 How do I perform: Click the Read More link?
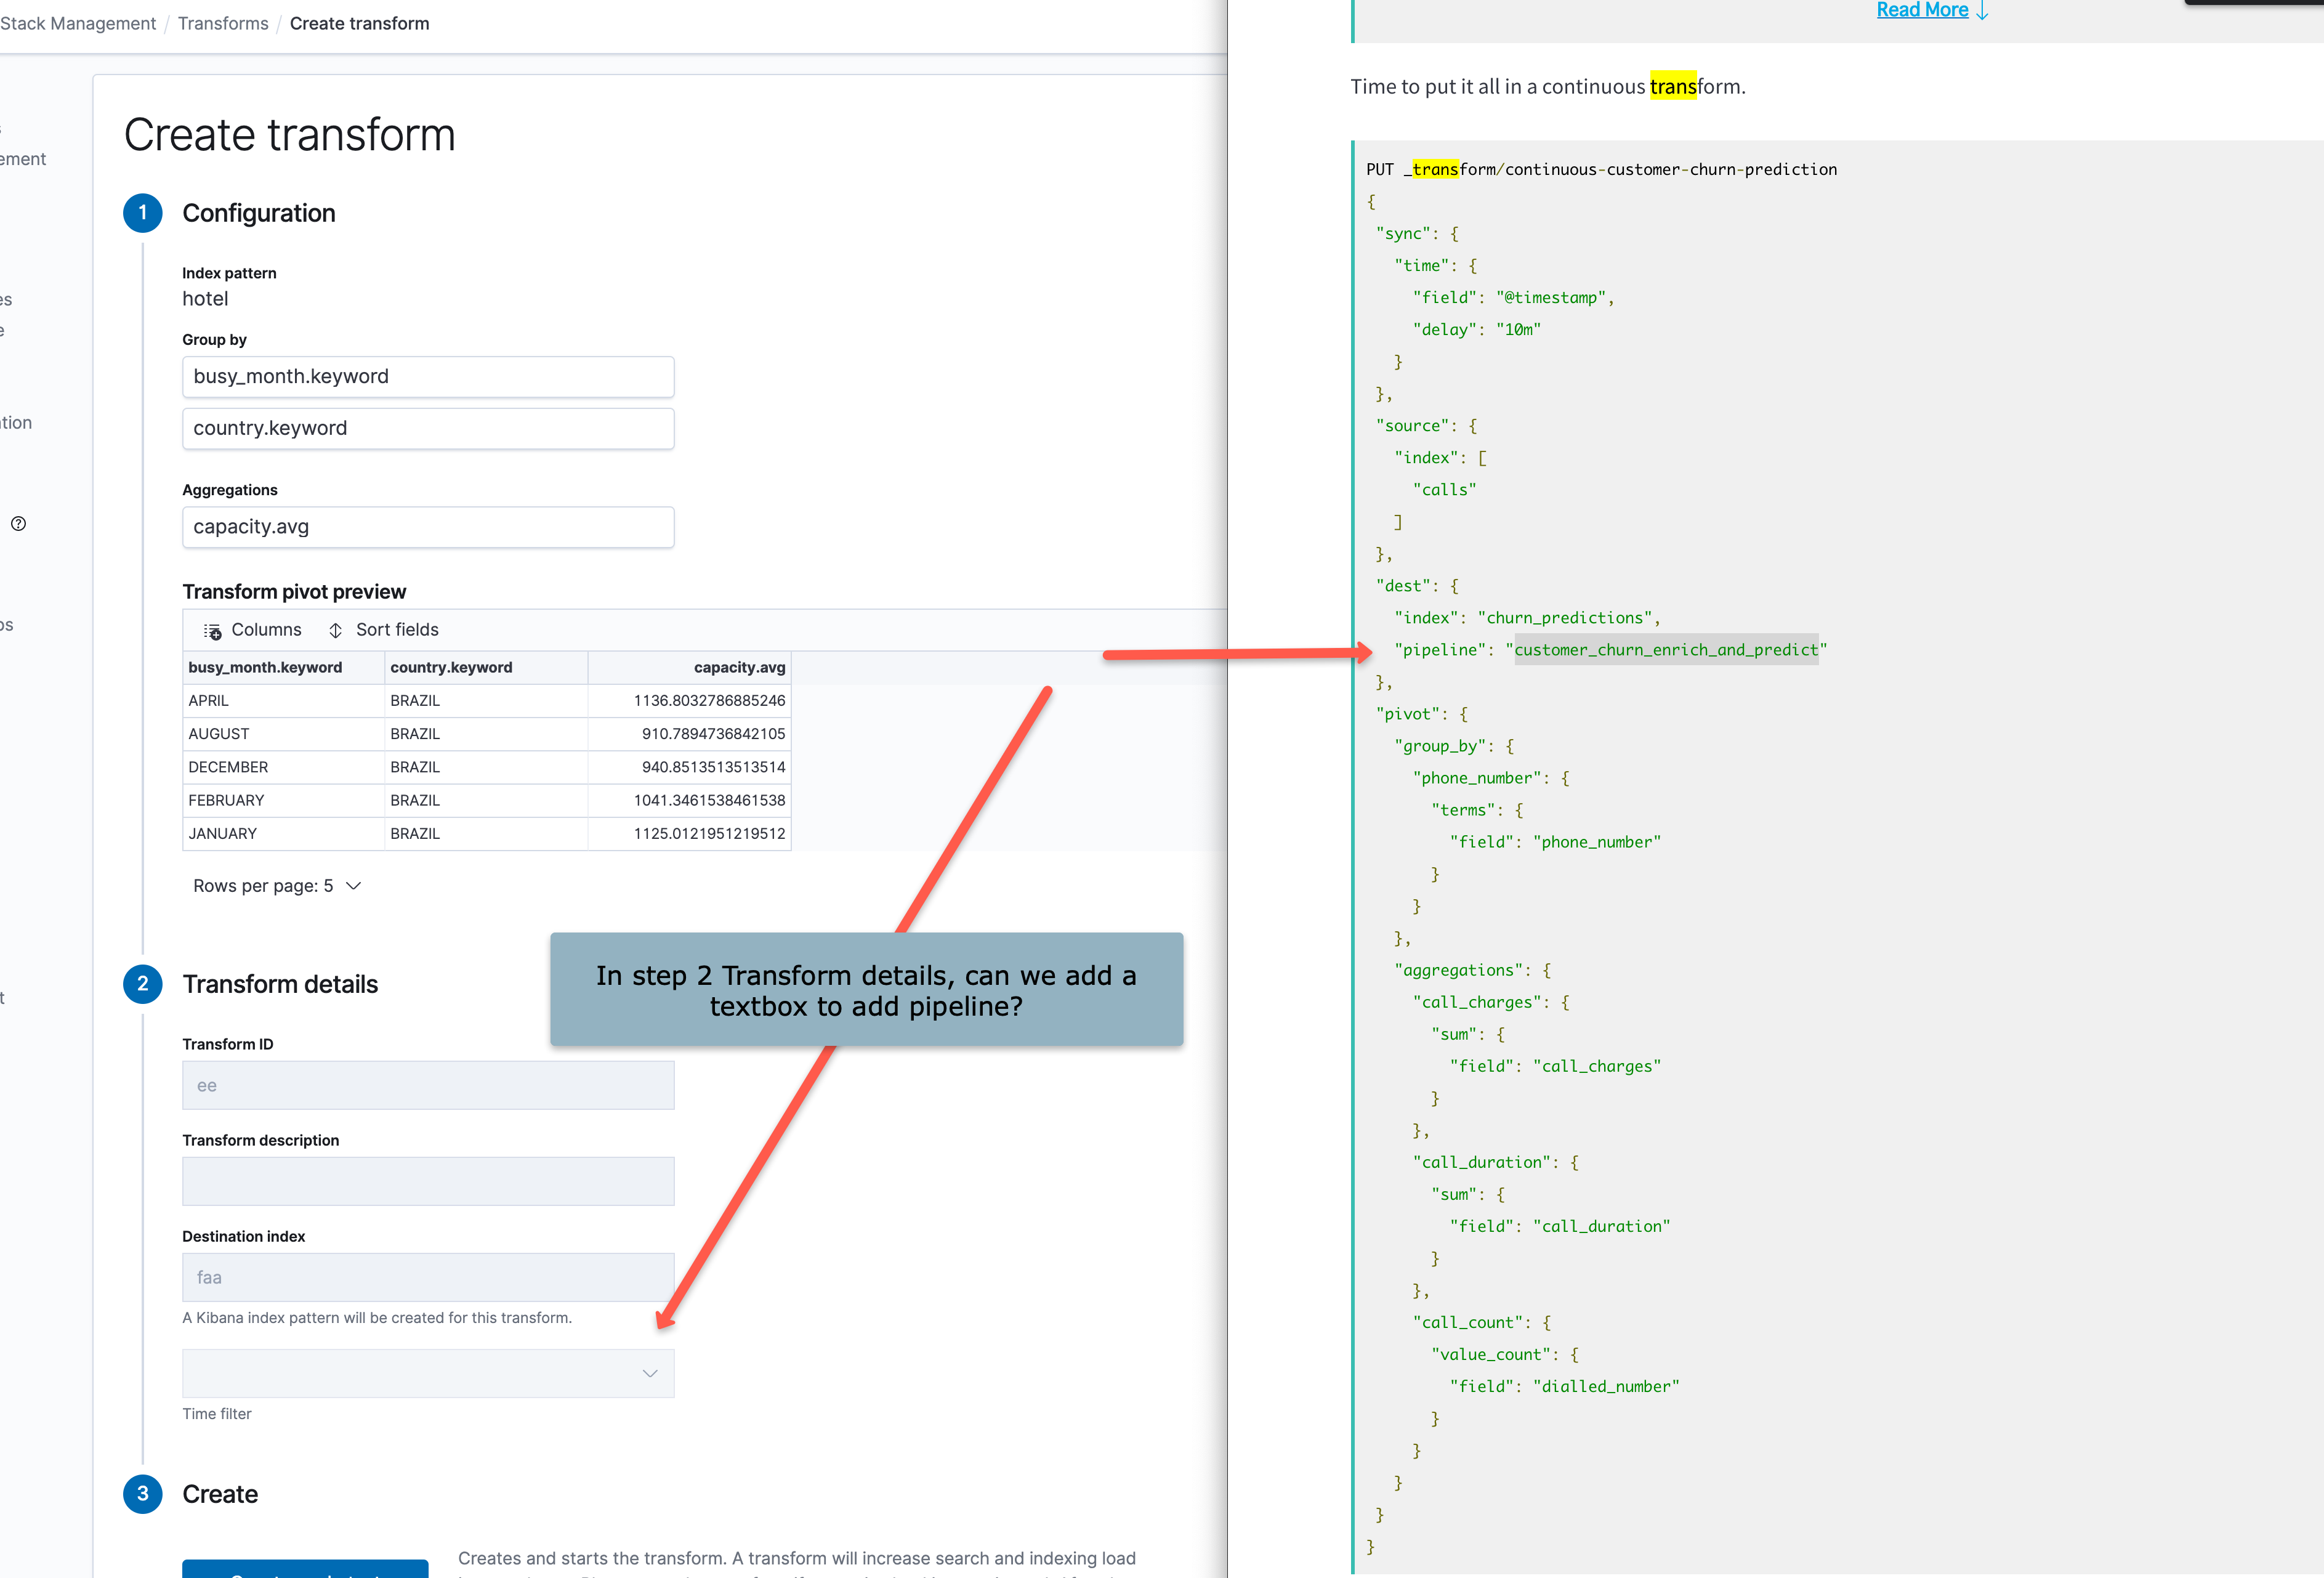1922,10
